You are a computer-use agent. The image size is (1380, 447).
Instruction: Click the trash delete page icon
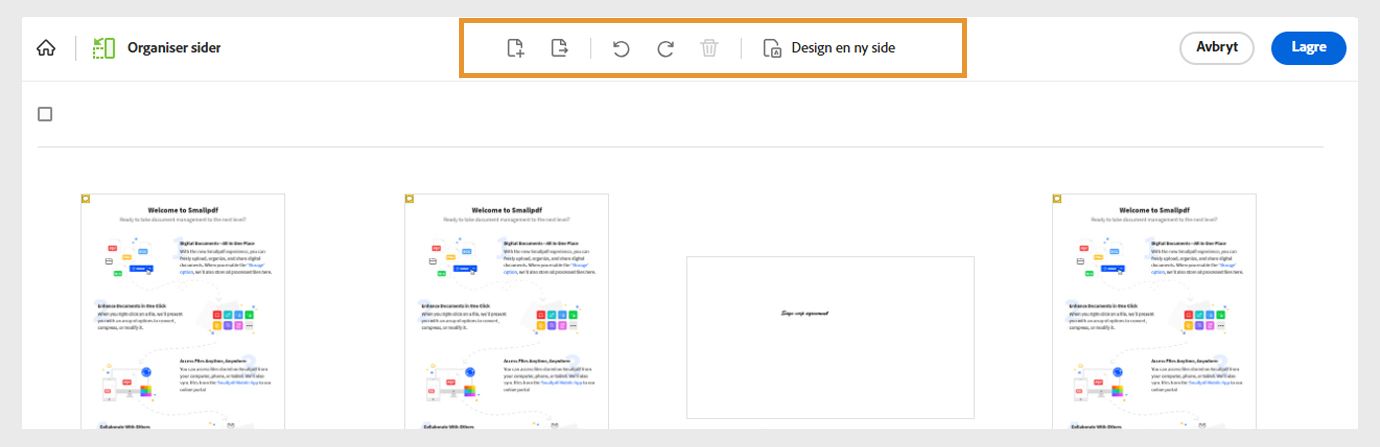[709, 48]
